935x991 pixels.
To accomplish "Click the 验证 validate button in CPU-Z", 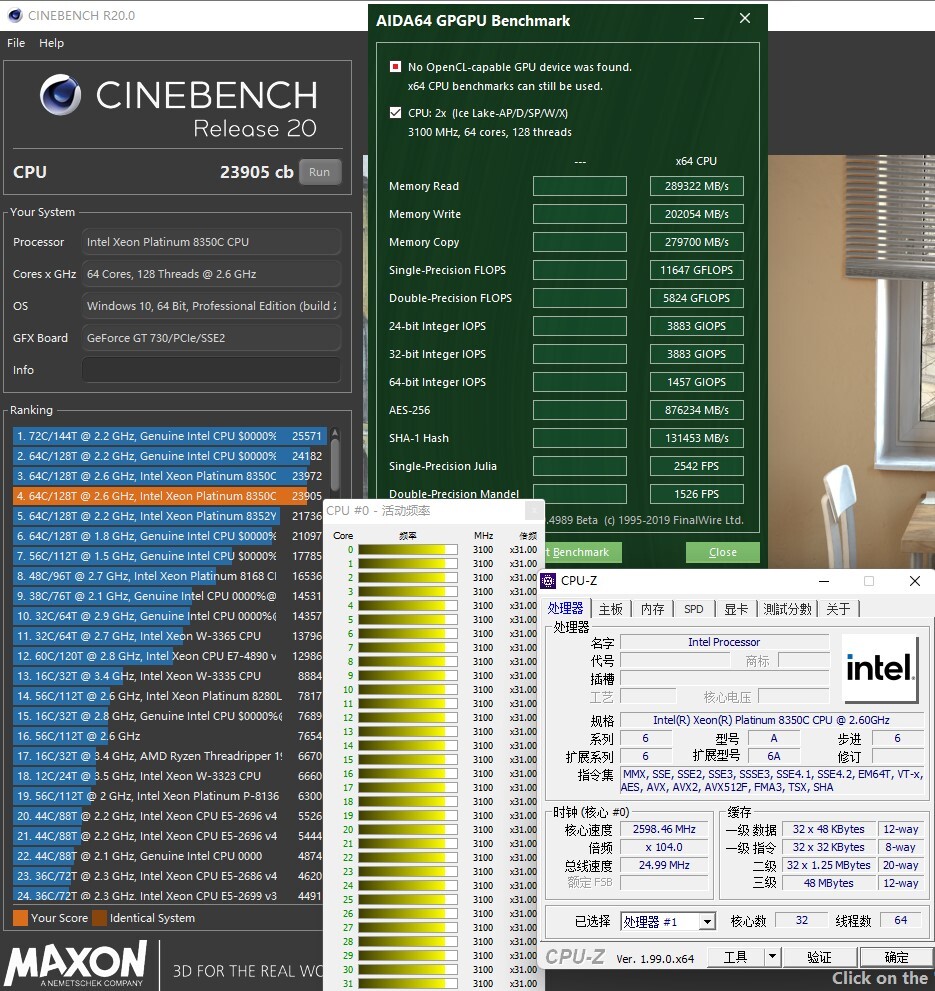I will (819, 957).
